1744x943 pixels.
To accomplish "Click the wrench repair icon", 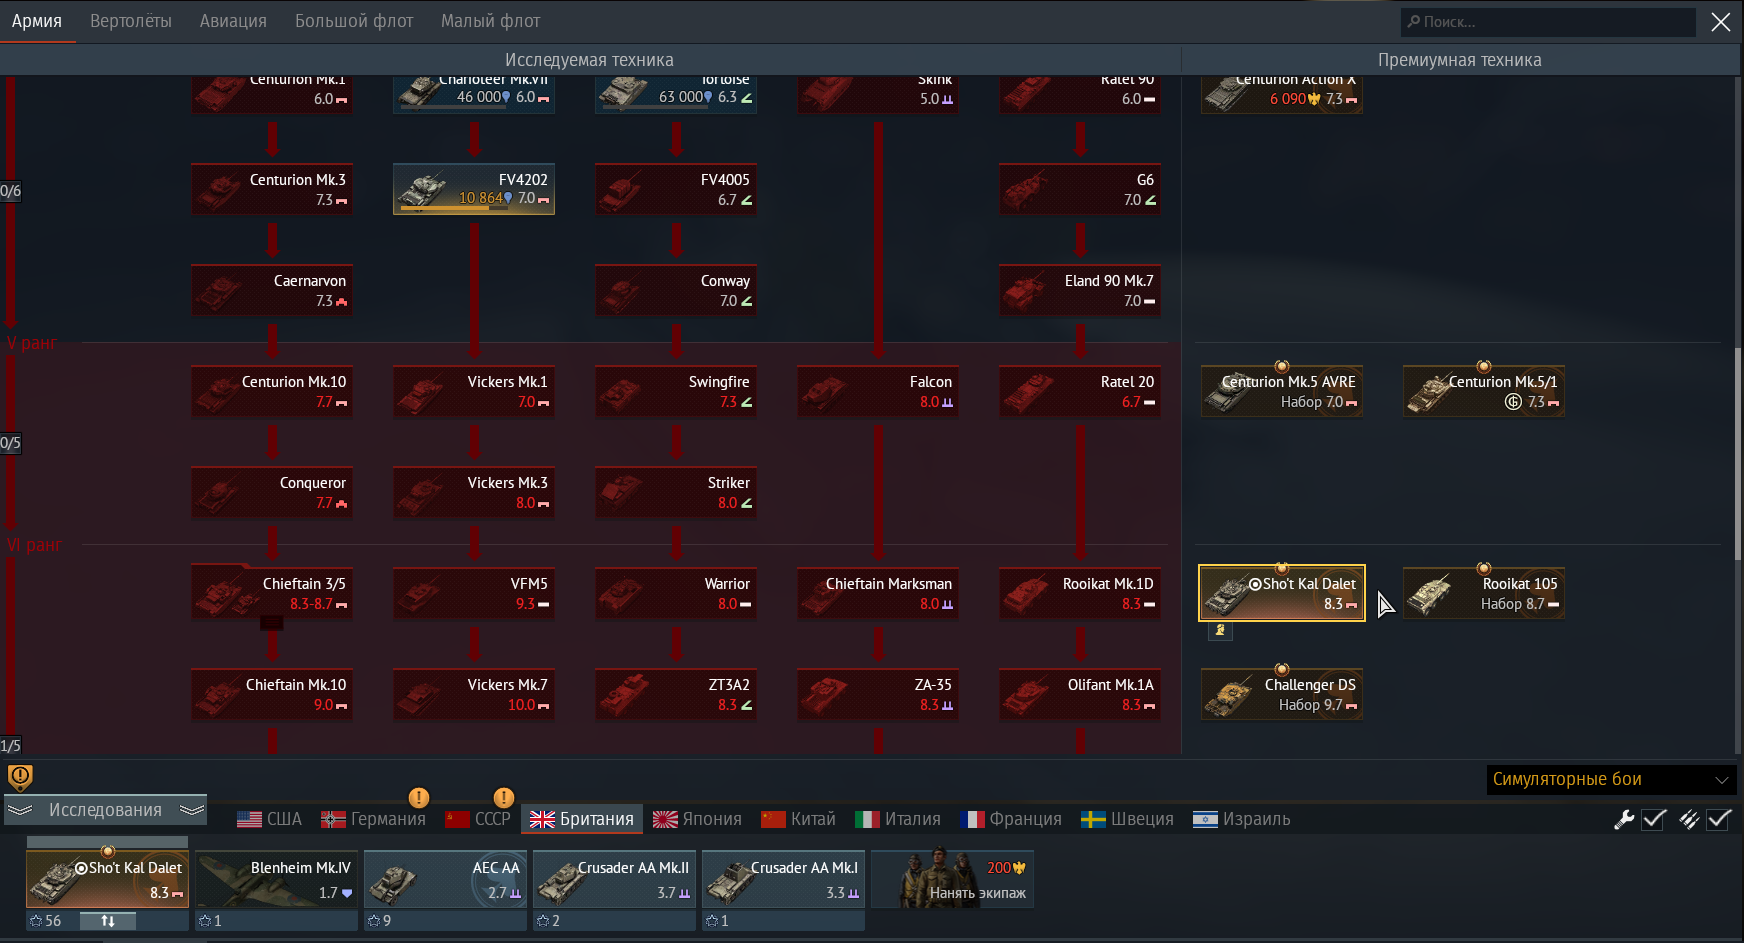I will pos(1624,819).
